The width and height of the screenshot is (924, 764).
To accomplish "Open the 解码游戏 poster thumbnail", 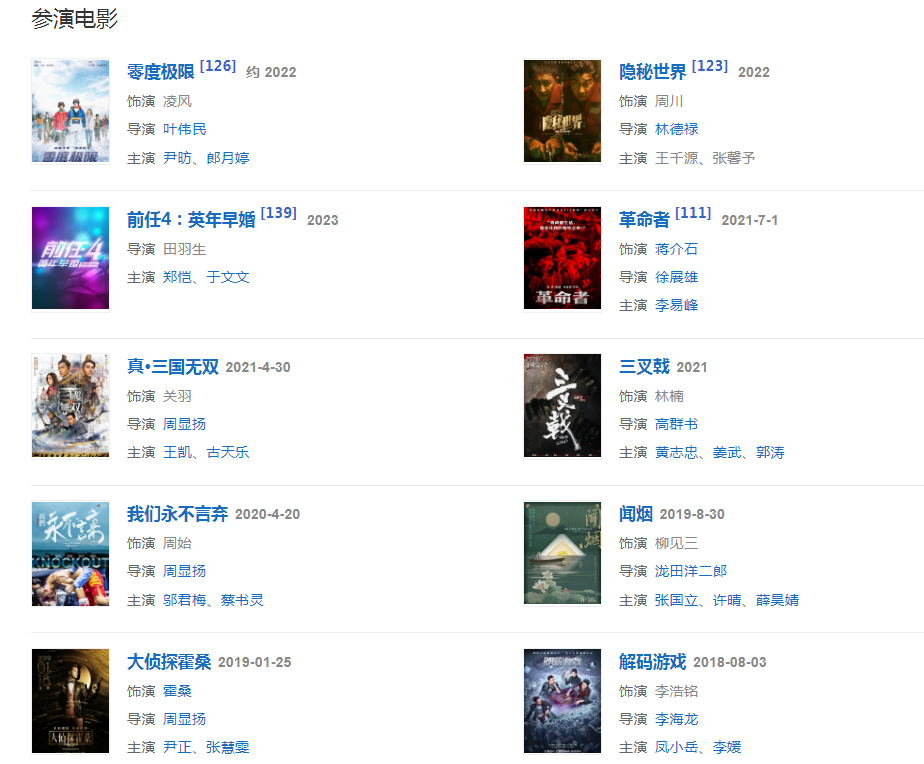I will coord(562,701).
